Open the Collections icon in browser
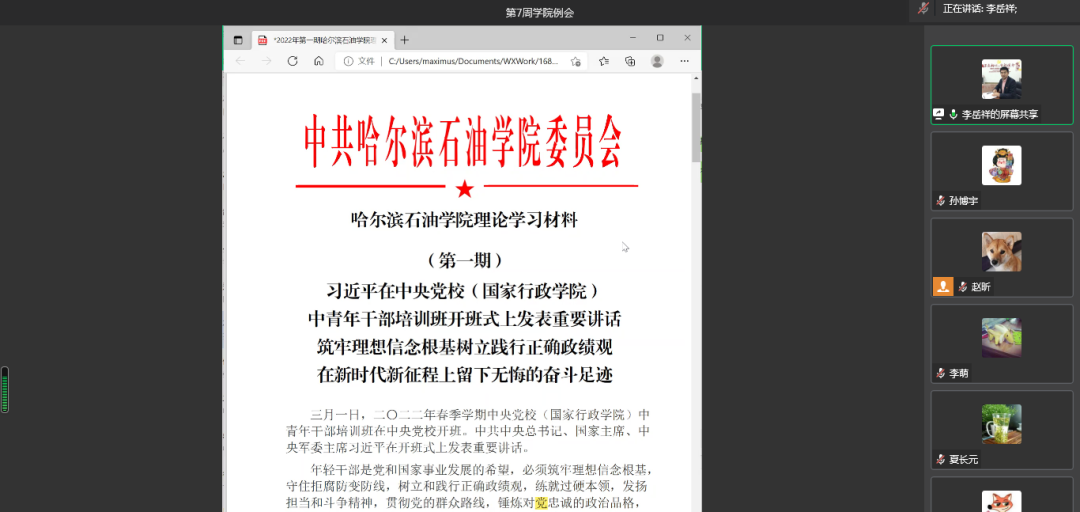Viewport: 1080px width, 512px height. pos(630,61)
